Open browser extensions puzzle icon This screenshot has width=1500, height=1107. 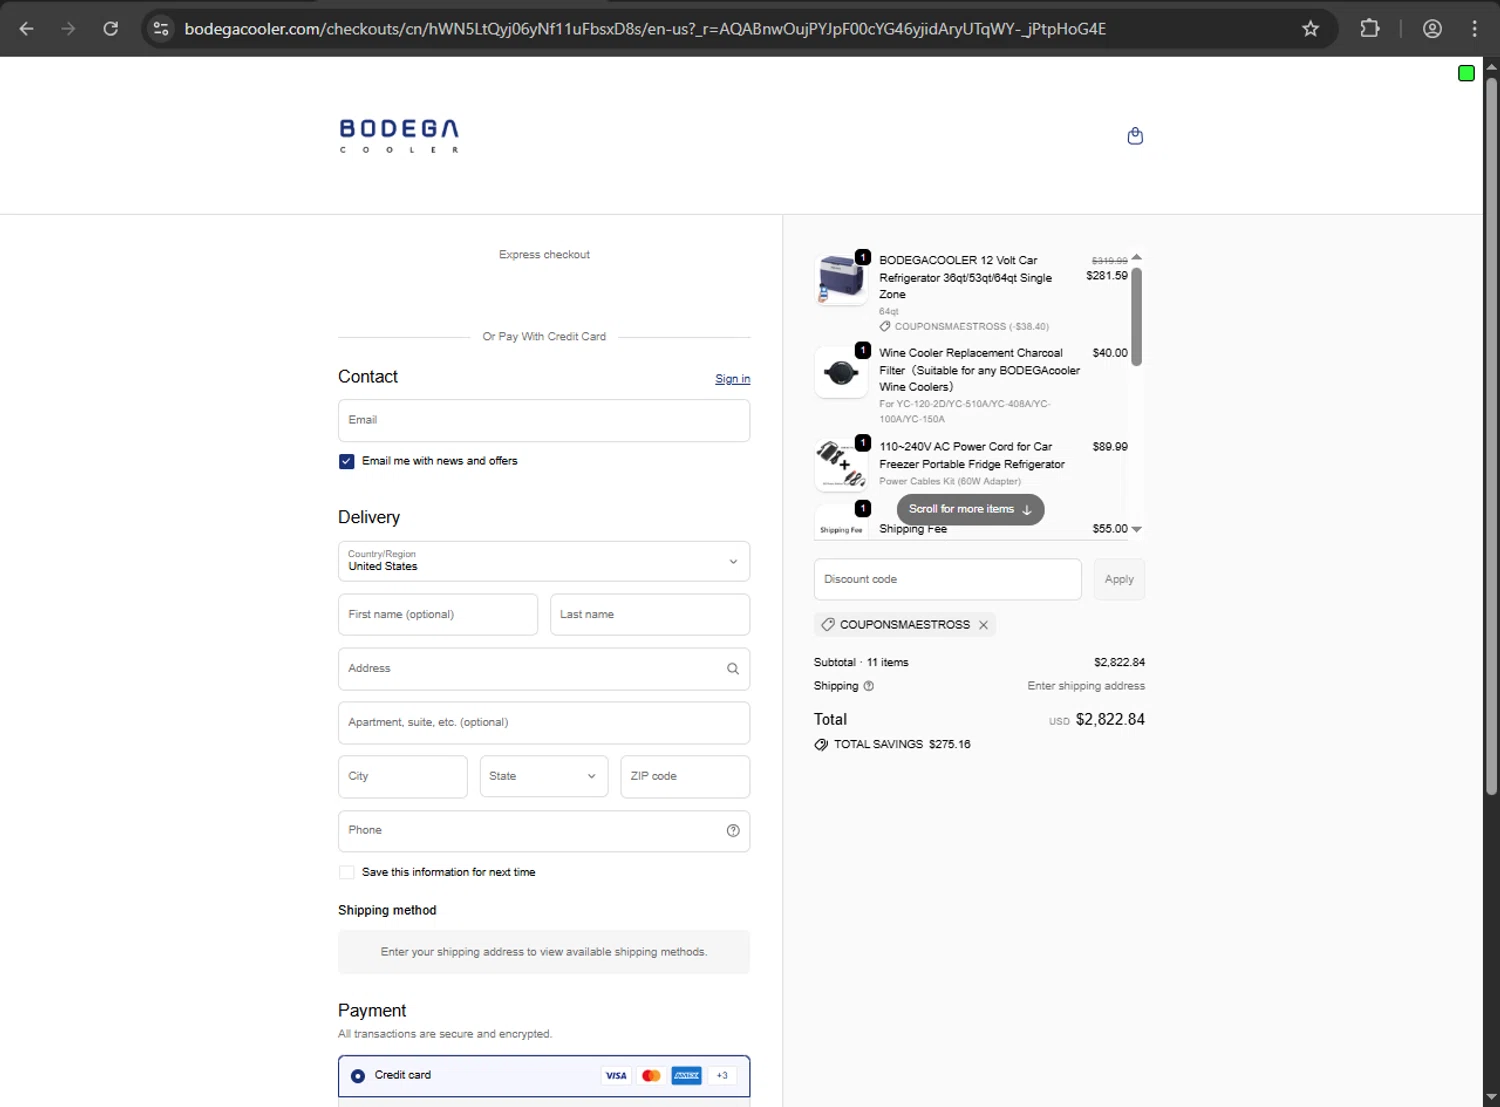[x=1370, y=29]
